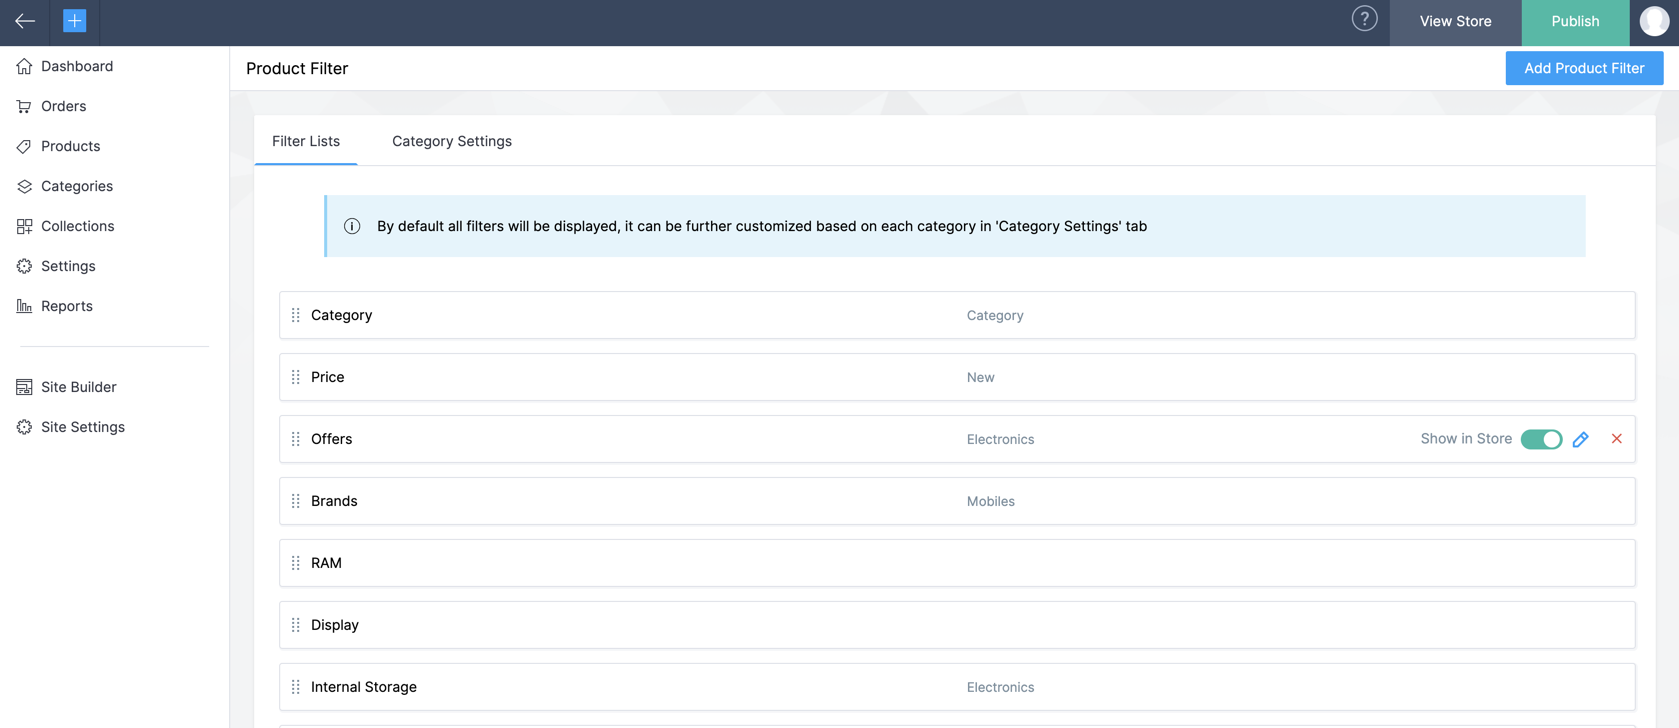This screenshot has height=728, width=1679.
Task: Click Add Product Filter button
Action: [x=1584, y=68]
